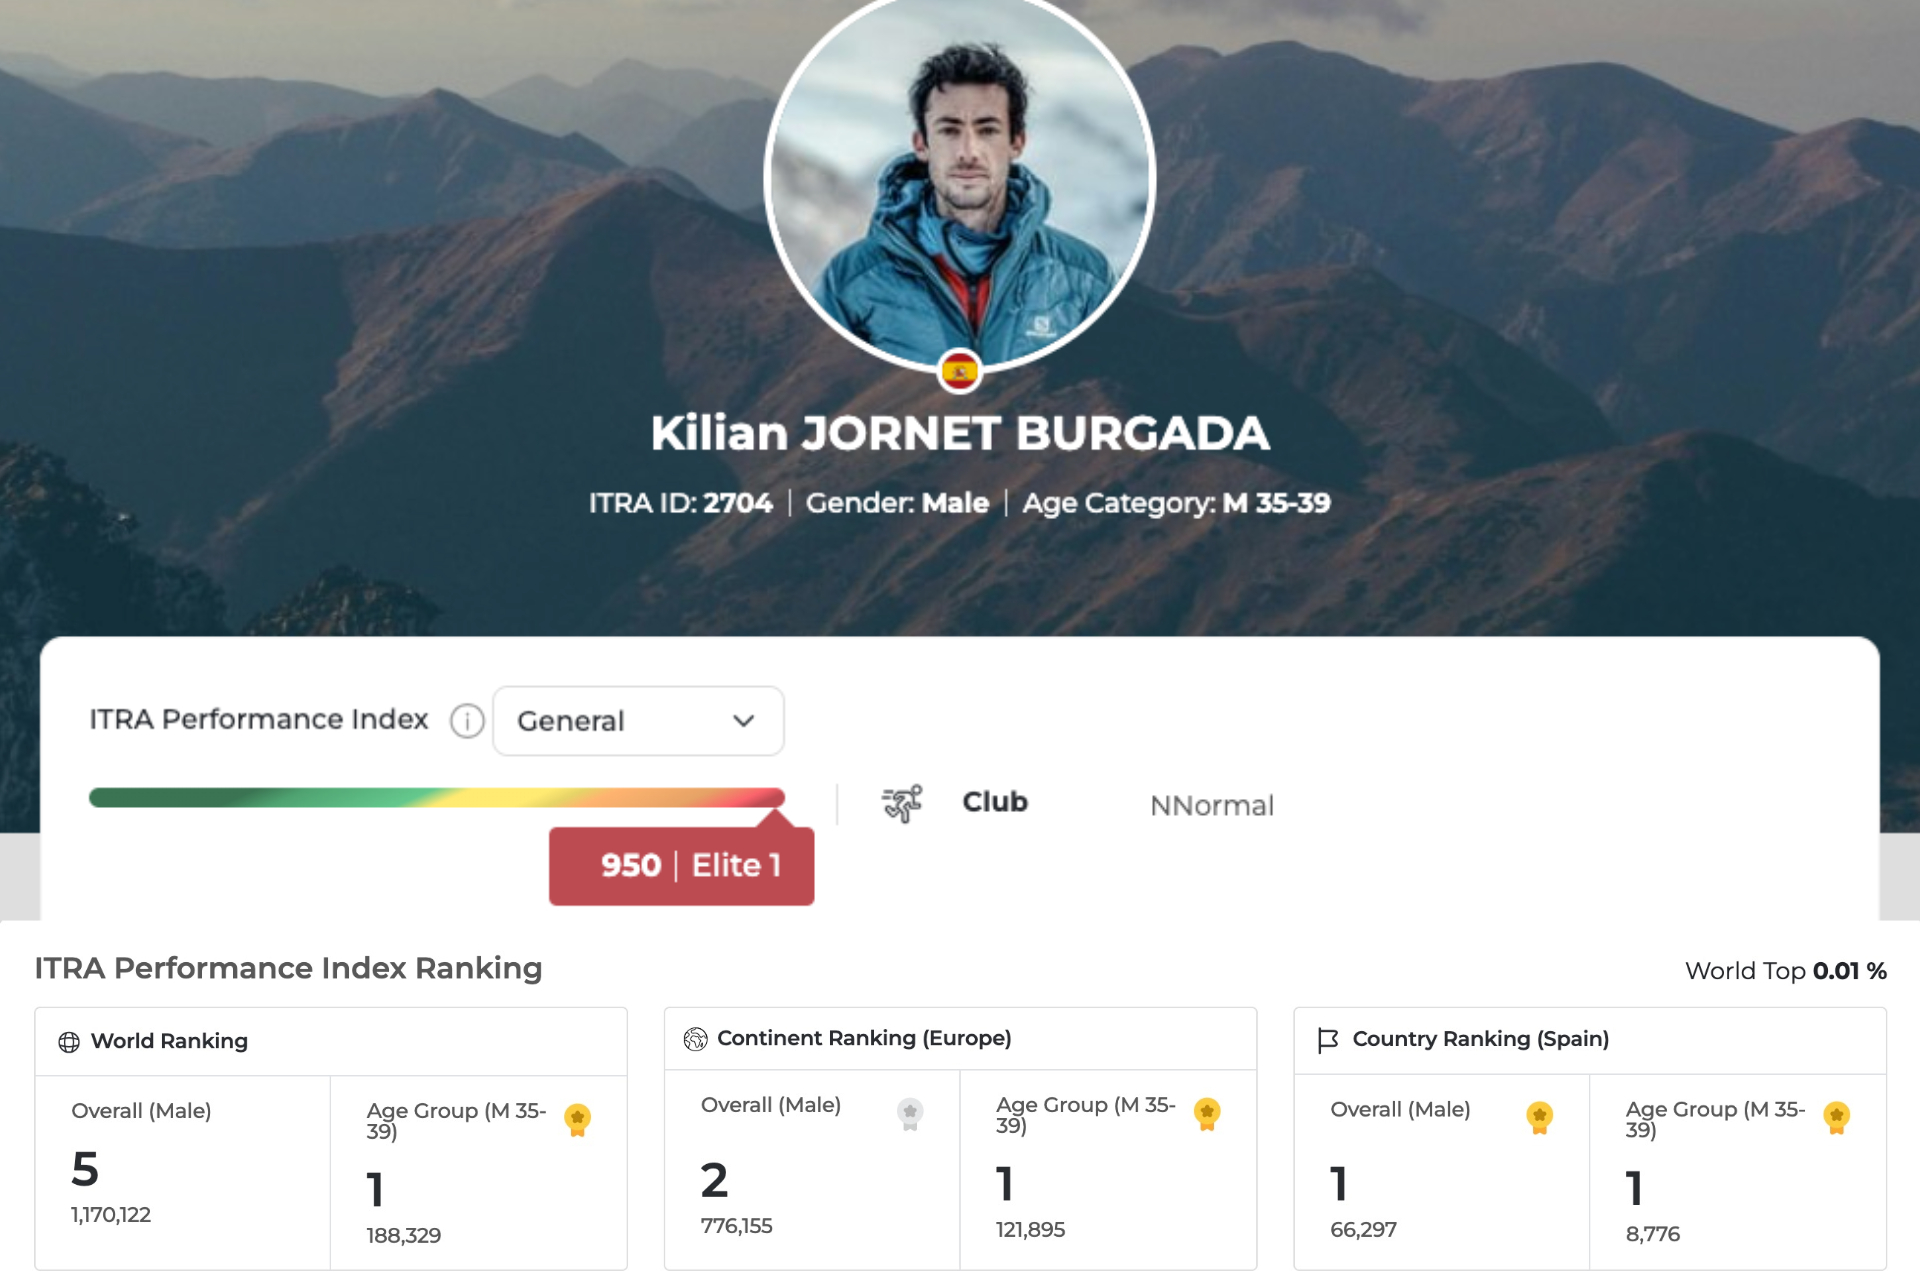
Task: Click gold medal in World Age Group ranking
Action: coord(577,1119)
